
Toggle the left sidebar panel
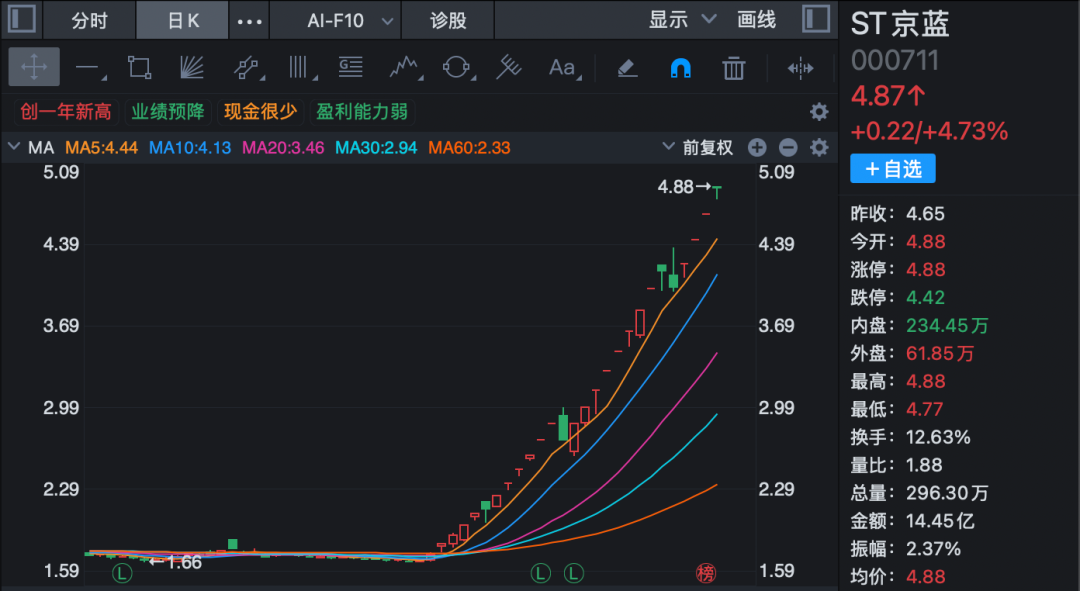22,19
